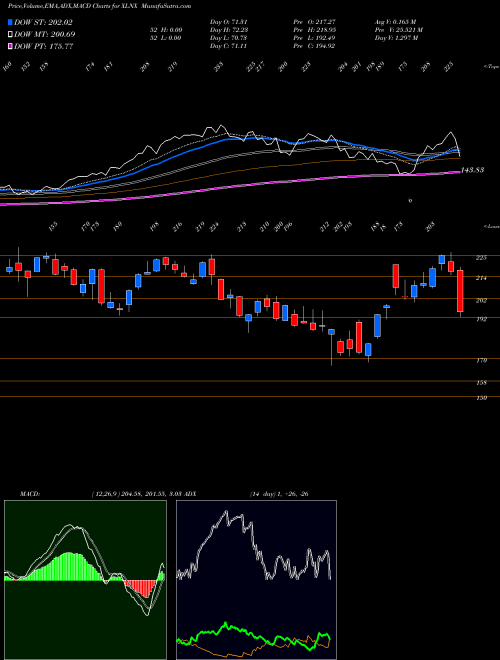Click the chart title text for XLNX
This screenshot has width=500, height=660.
[x=98, y=6]
